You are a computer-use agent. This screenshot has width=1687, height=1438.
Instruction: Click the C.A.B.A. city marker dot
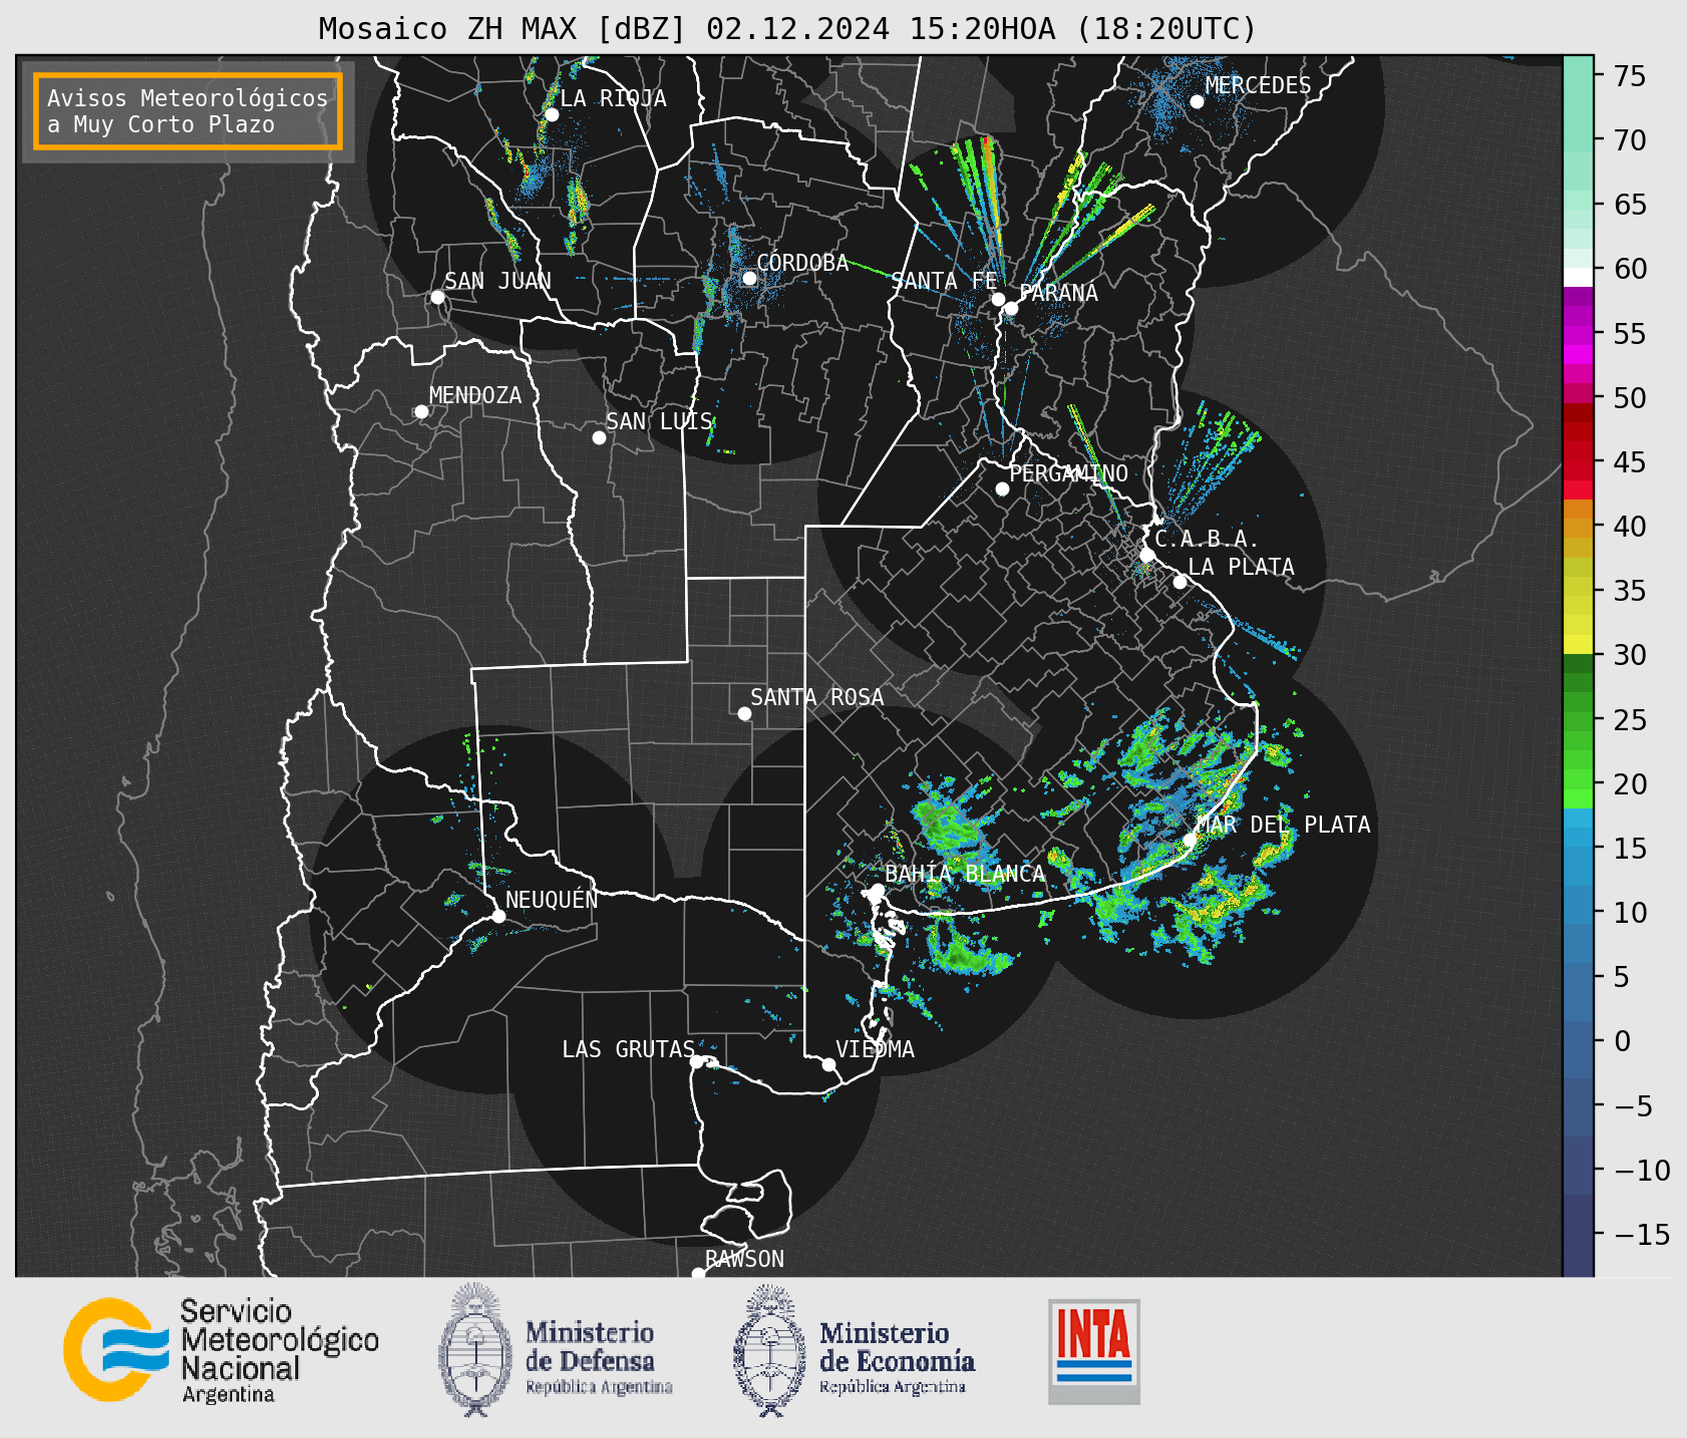1147,554
